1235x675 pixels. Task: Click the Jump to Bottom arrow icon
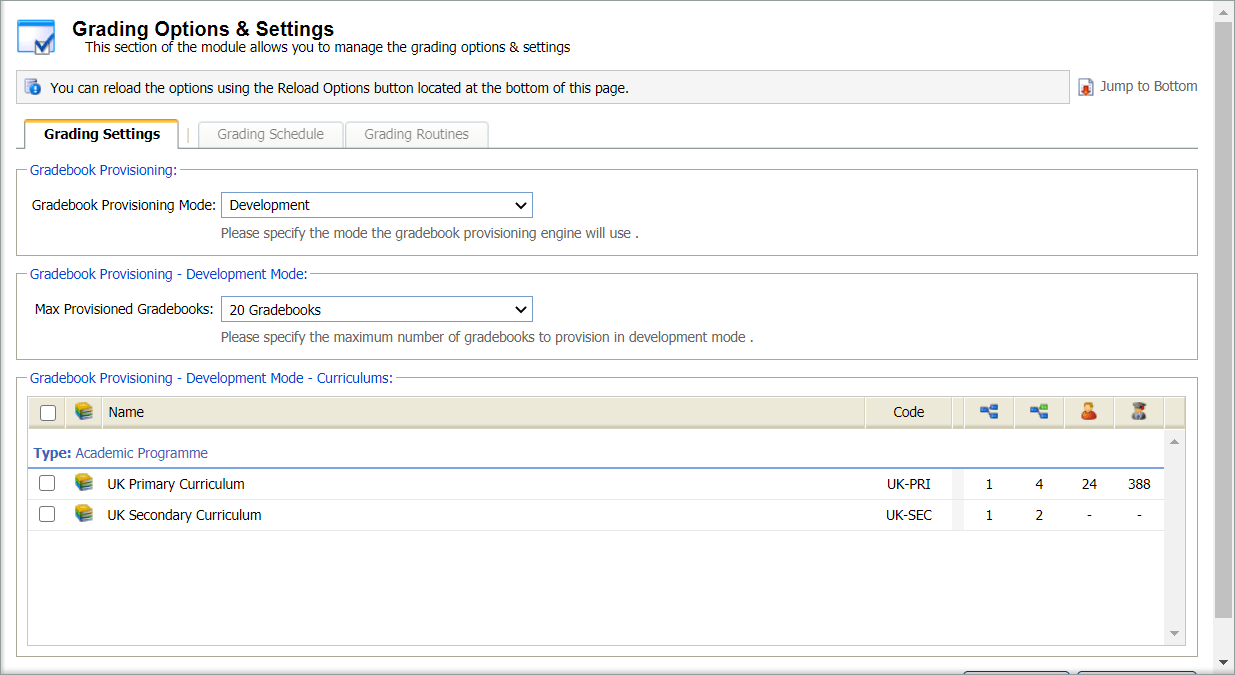(1086, 87)
